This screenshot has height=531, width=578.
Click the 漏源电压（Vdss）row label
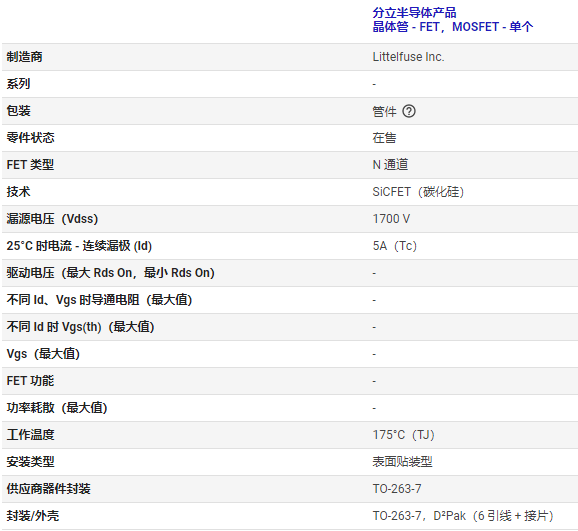[x=52, y=219]
